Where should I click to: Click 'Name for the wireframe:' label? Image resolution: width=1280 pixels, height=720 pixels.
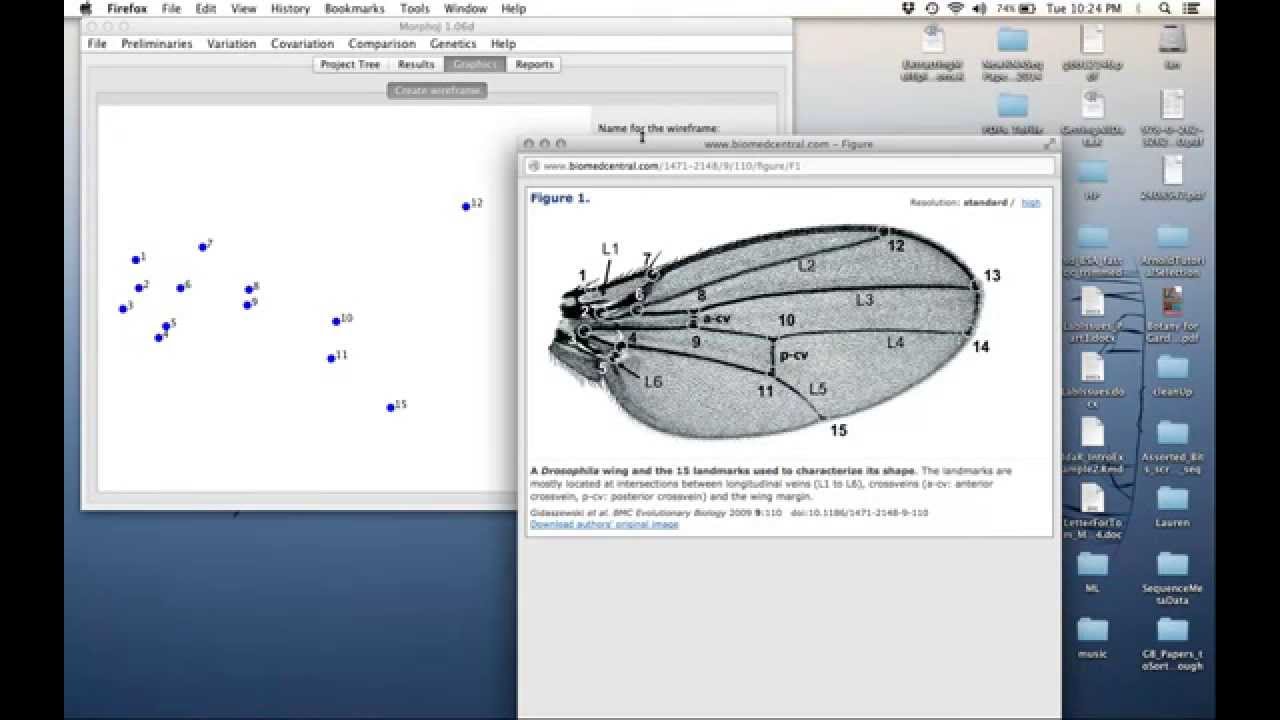coord(658,128)
